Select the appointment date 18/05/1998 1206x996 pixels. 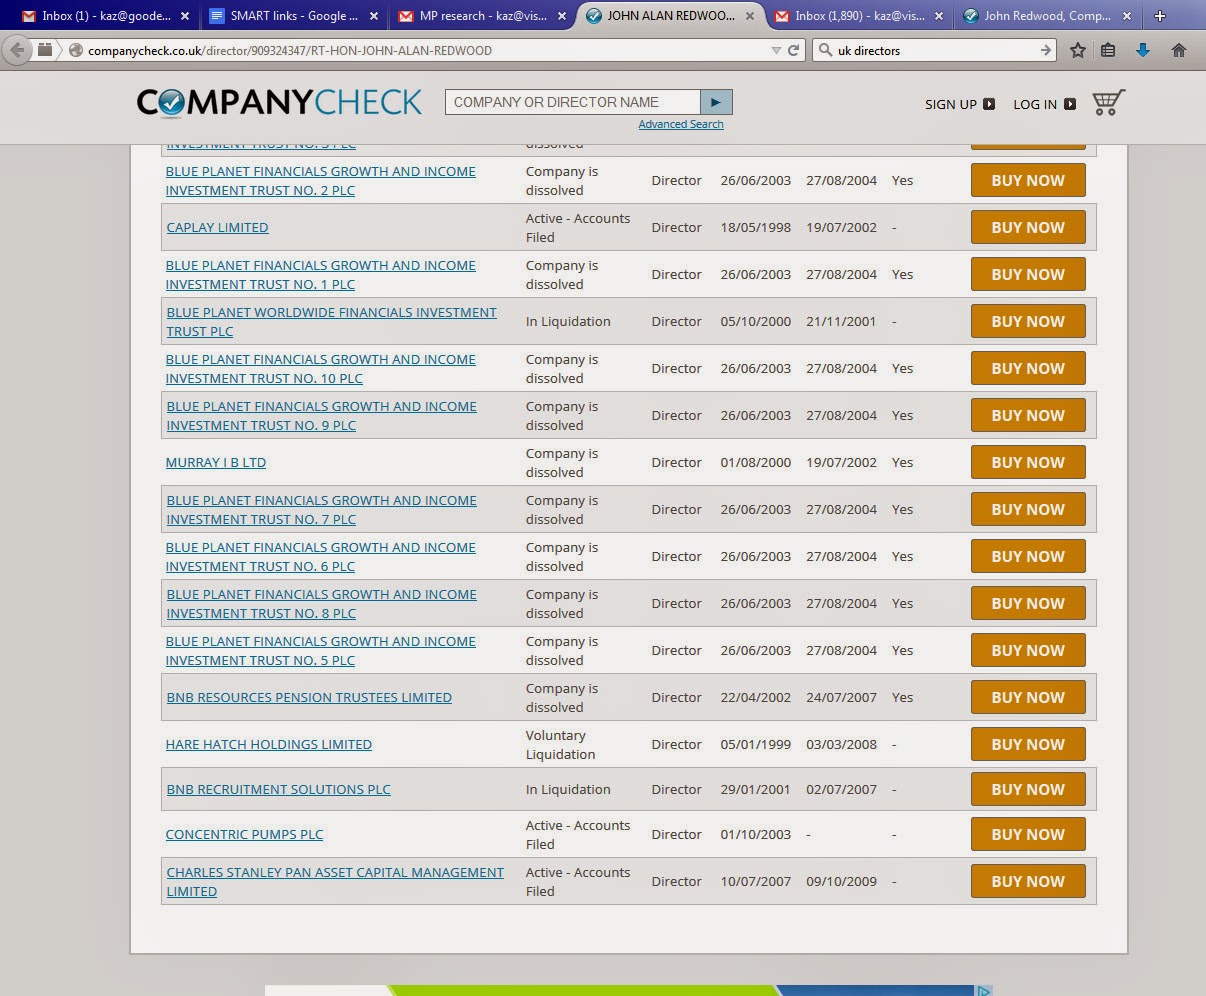click(755, 227)
